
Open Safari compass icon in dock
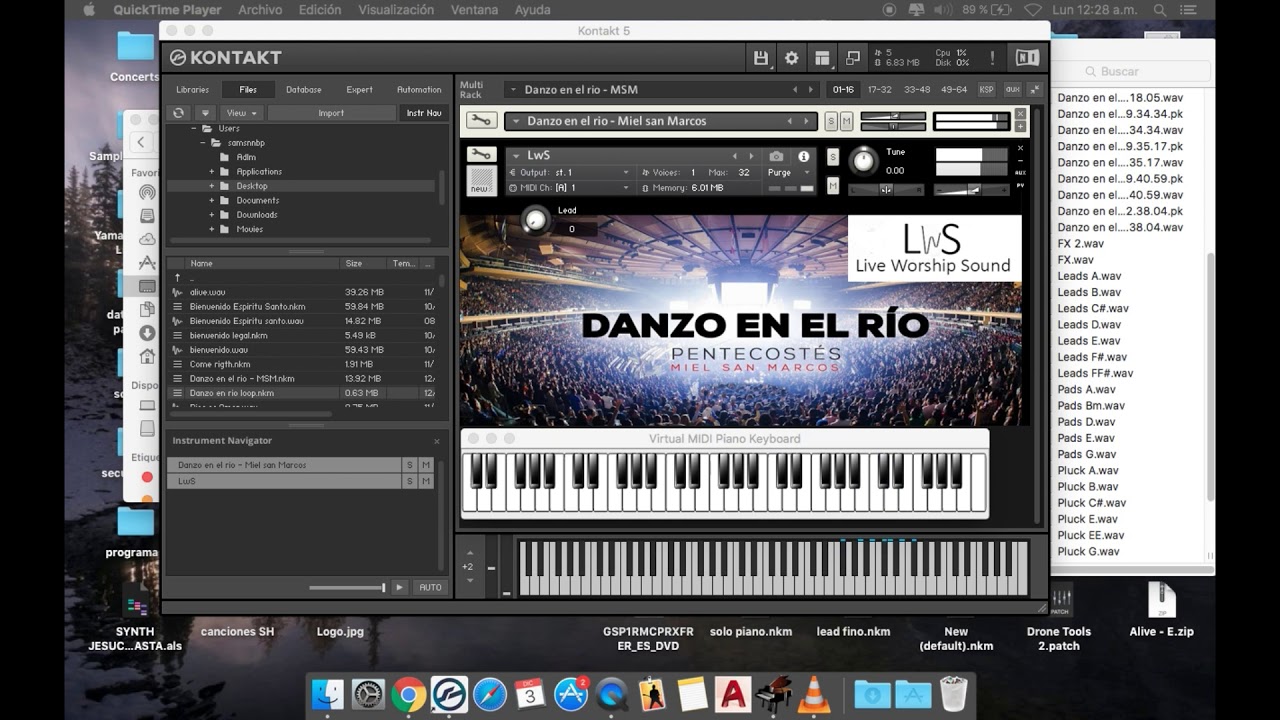(x=490, y=694)
